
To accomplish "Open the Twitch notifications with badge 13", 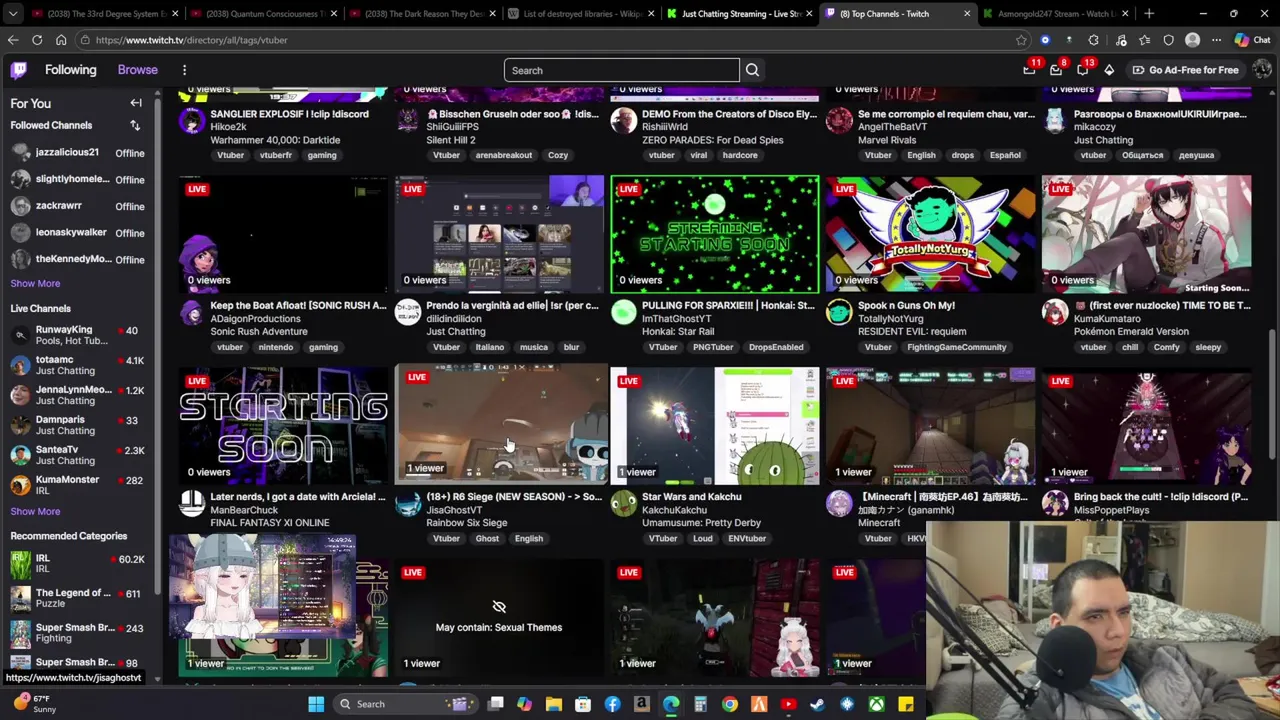I will point(1083,70).
